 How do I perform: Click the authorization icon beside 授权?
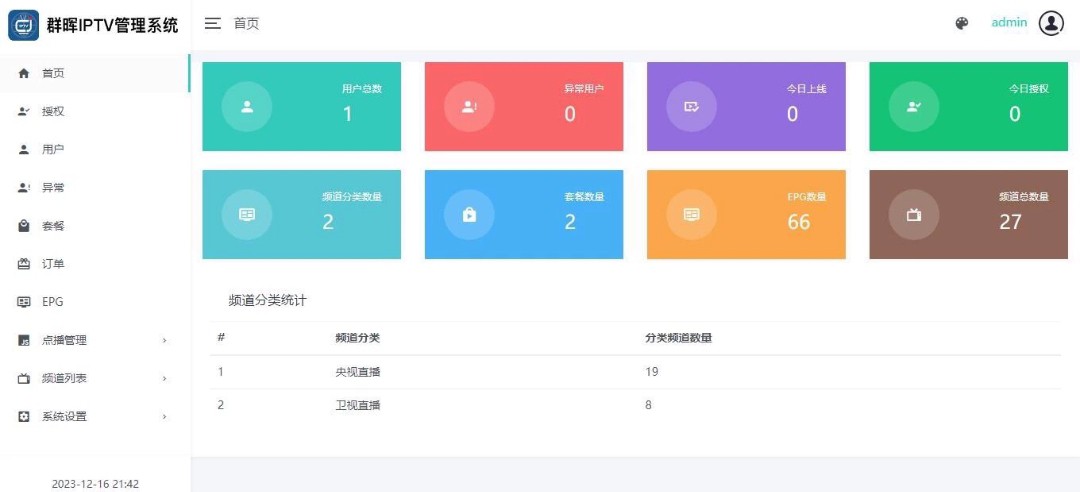pyautogui.click(x=24, y=111)
